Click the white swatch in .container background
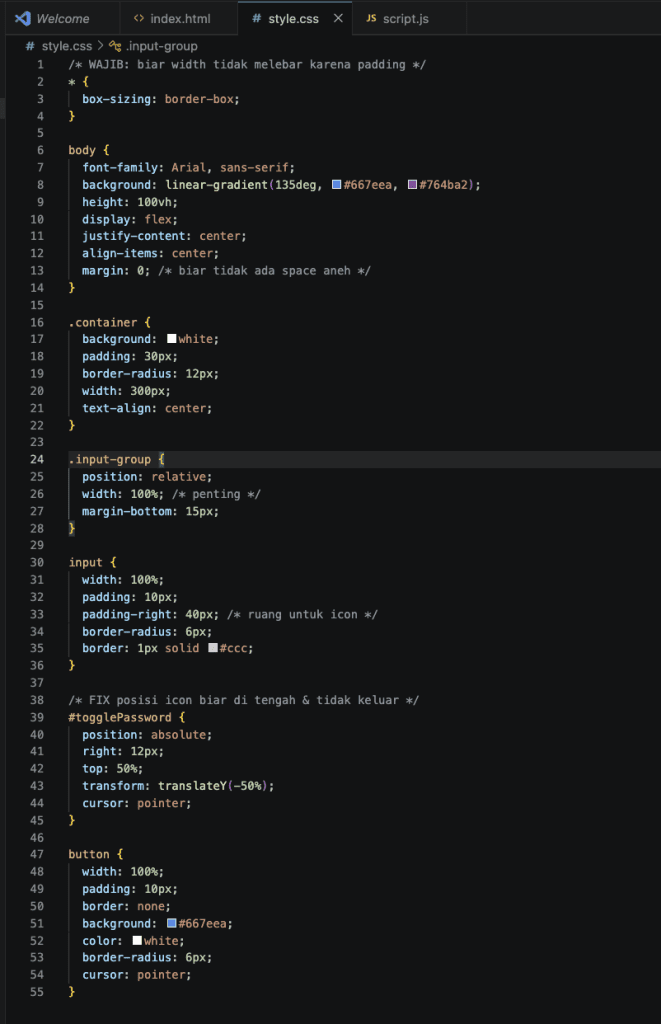 [x=172, y=339]
